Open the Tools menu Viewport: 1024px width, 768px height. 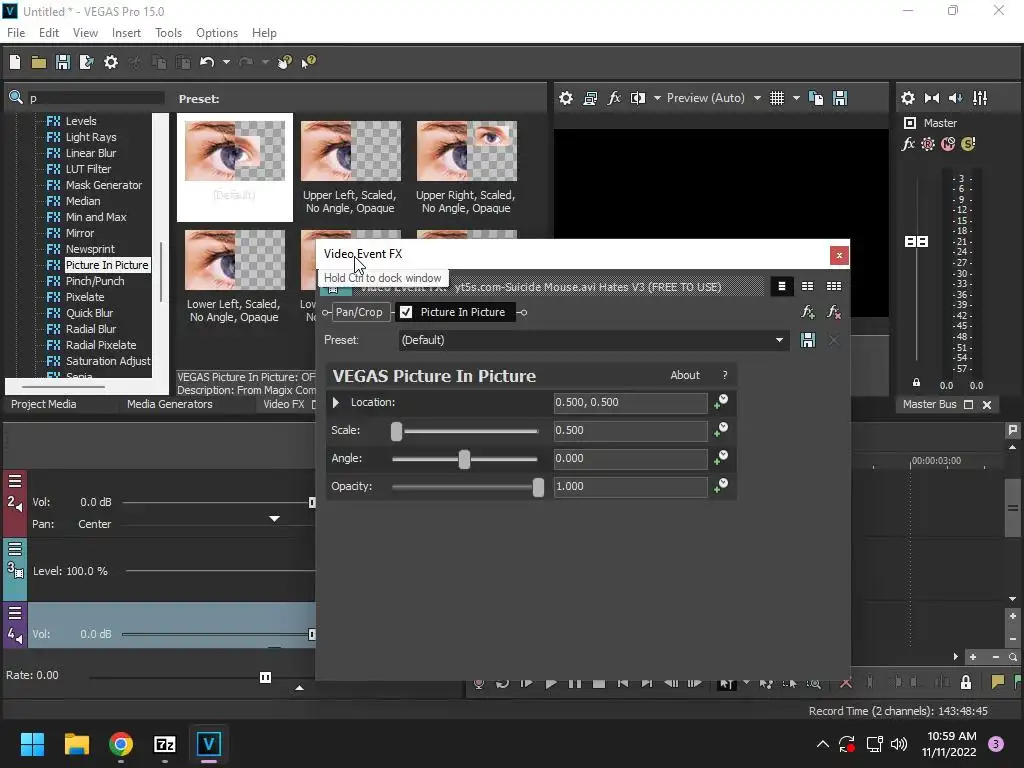[168, 33]
